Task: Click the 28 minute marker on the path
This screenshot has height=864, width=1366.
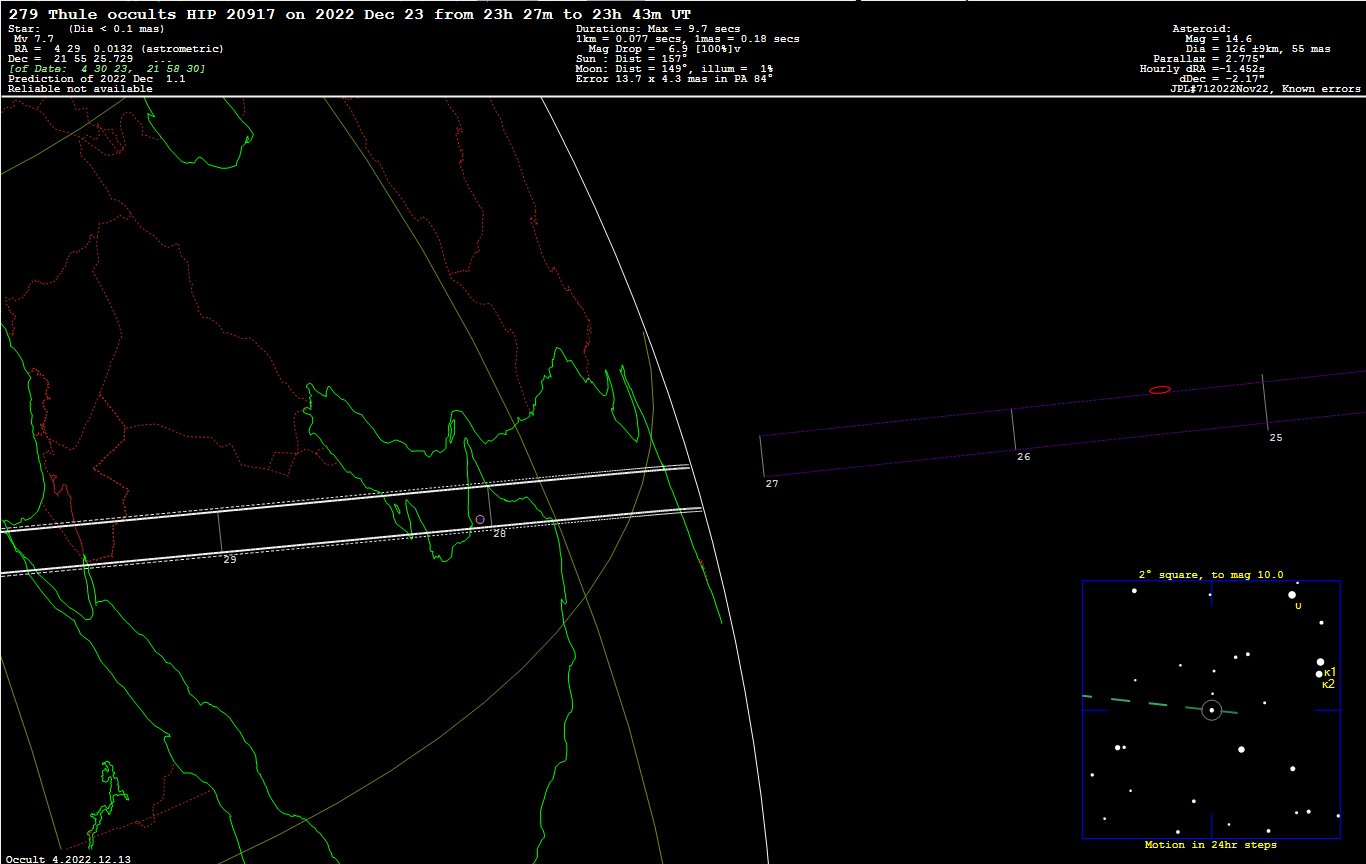Action: (x=499, y=534)
